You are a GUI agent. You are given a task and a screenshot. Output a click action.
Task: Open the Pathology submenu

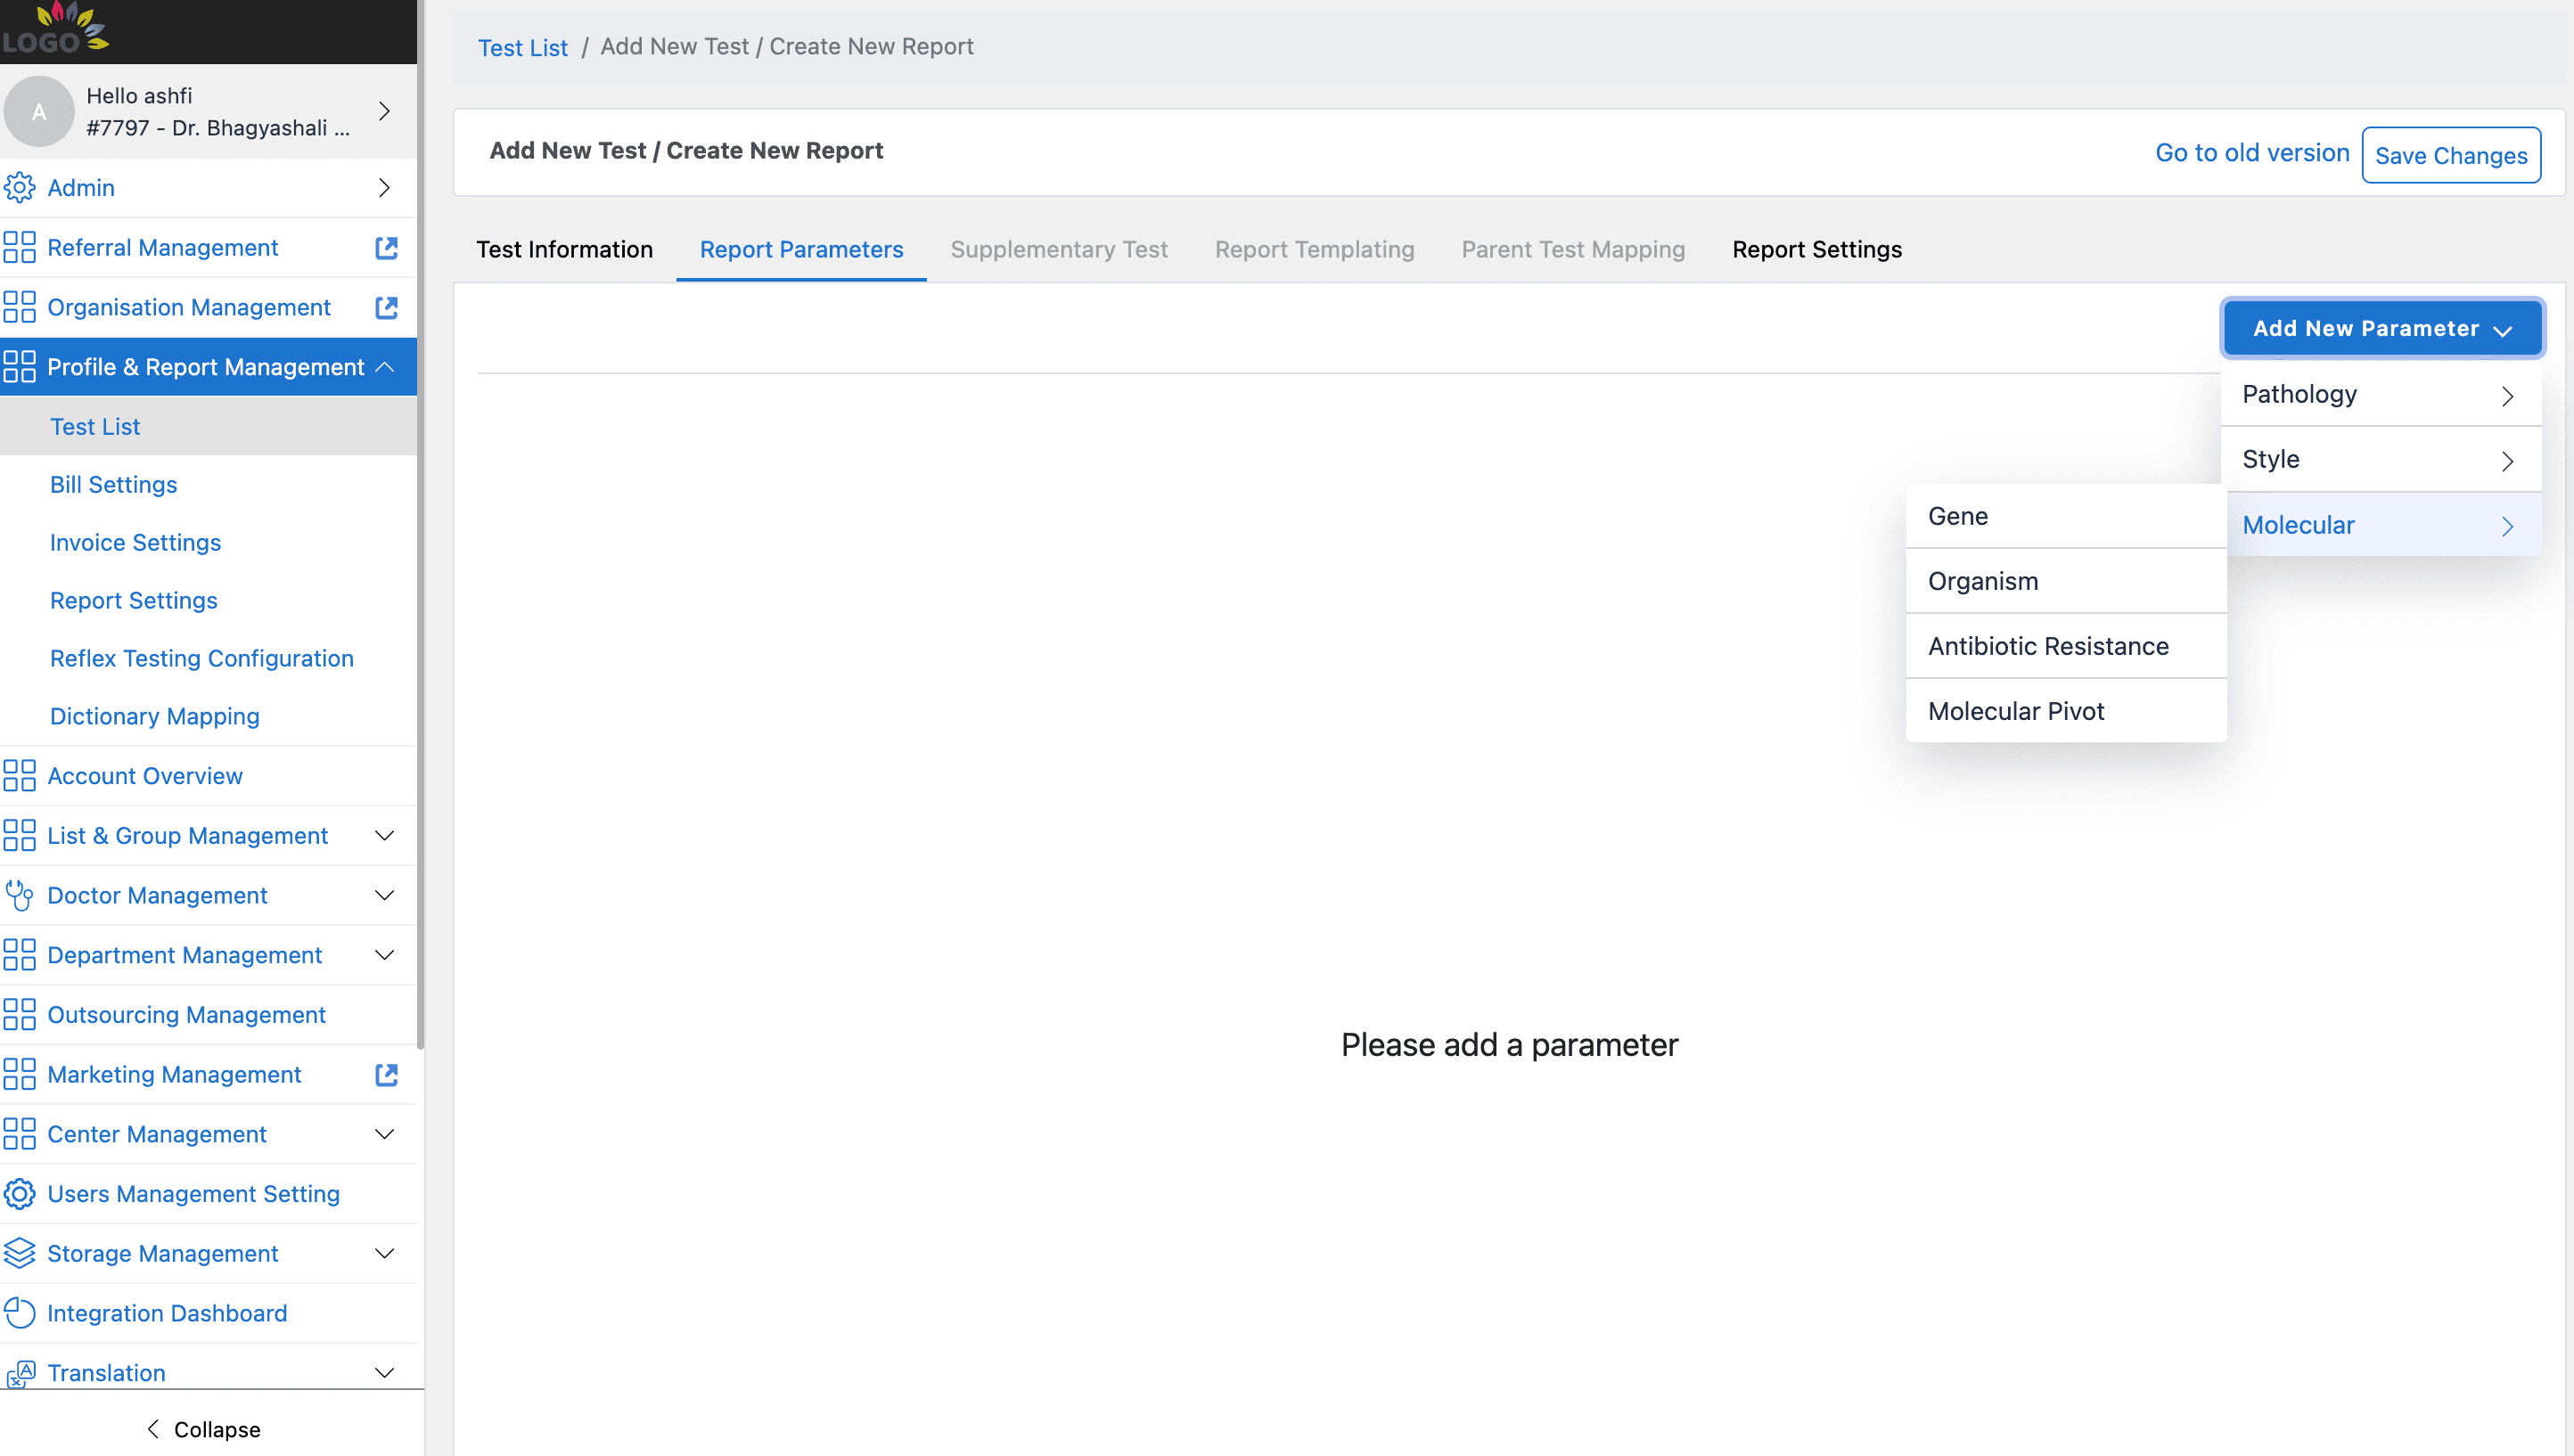click(2380, 394)
